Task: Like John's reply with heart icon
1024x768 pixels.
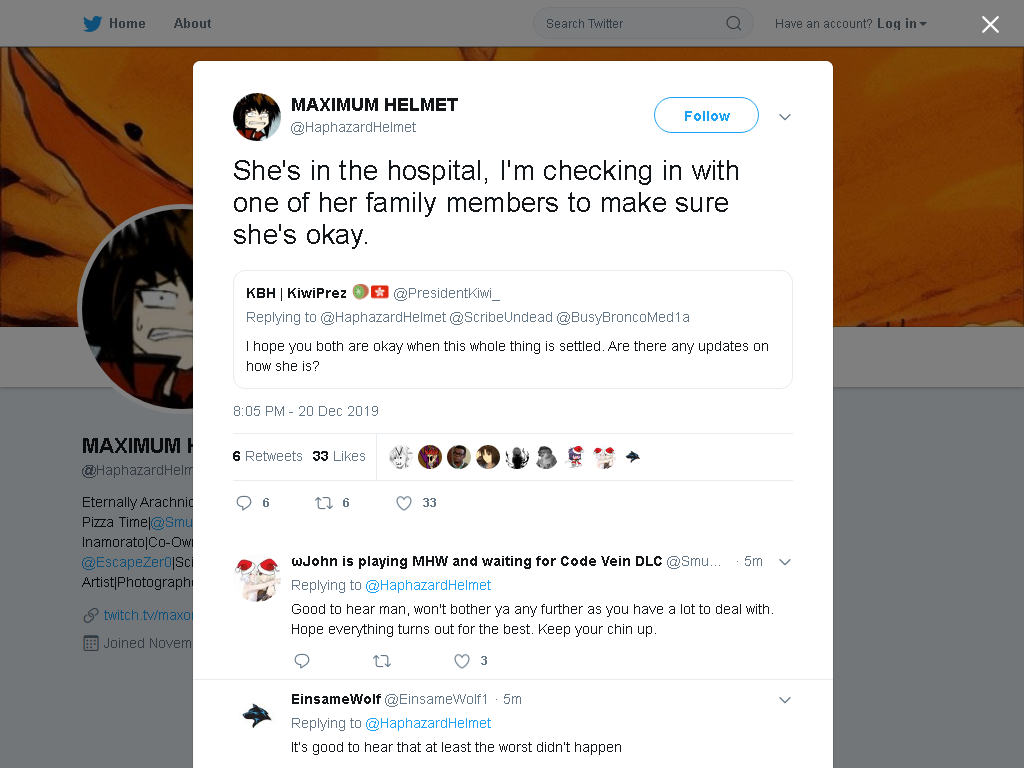Action: coord(462,661)
